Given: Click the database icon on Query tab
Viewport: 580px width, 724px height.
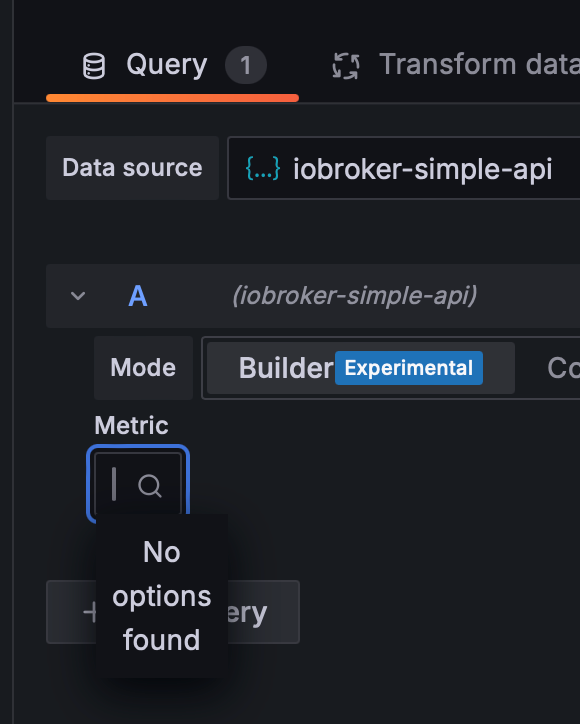Looking at the screenshot, I should coord(94,66).
